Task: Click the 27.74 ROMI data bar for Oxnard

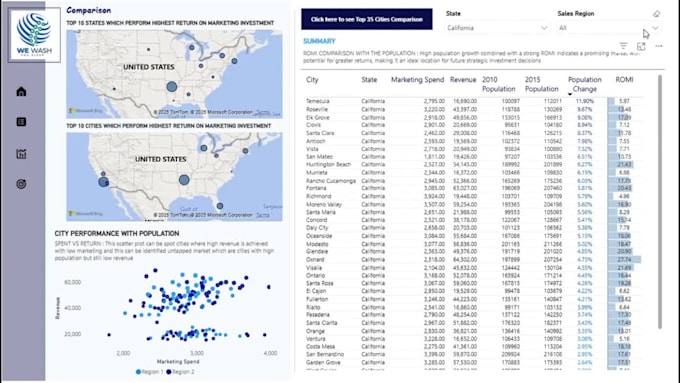Action: click(624, 259)
